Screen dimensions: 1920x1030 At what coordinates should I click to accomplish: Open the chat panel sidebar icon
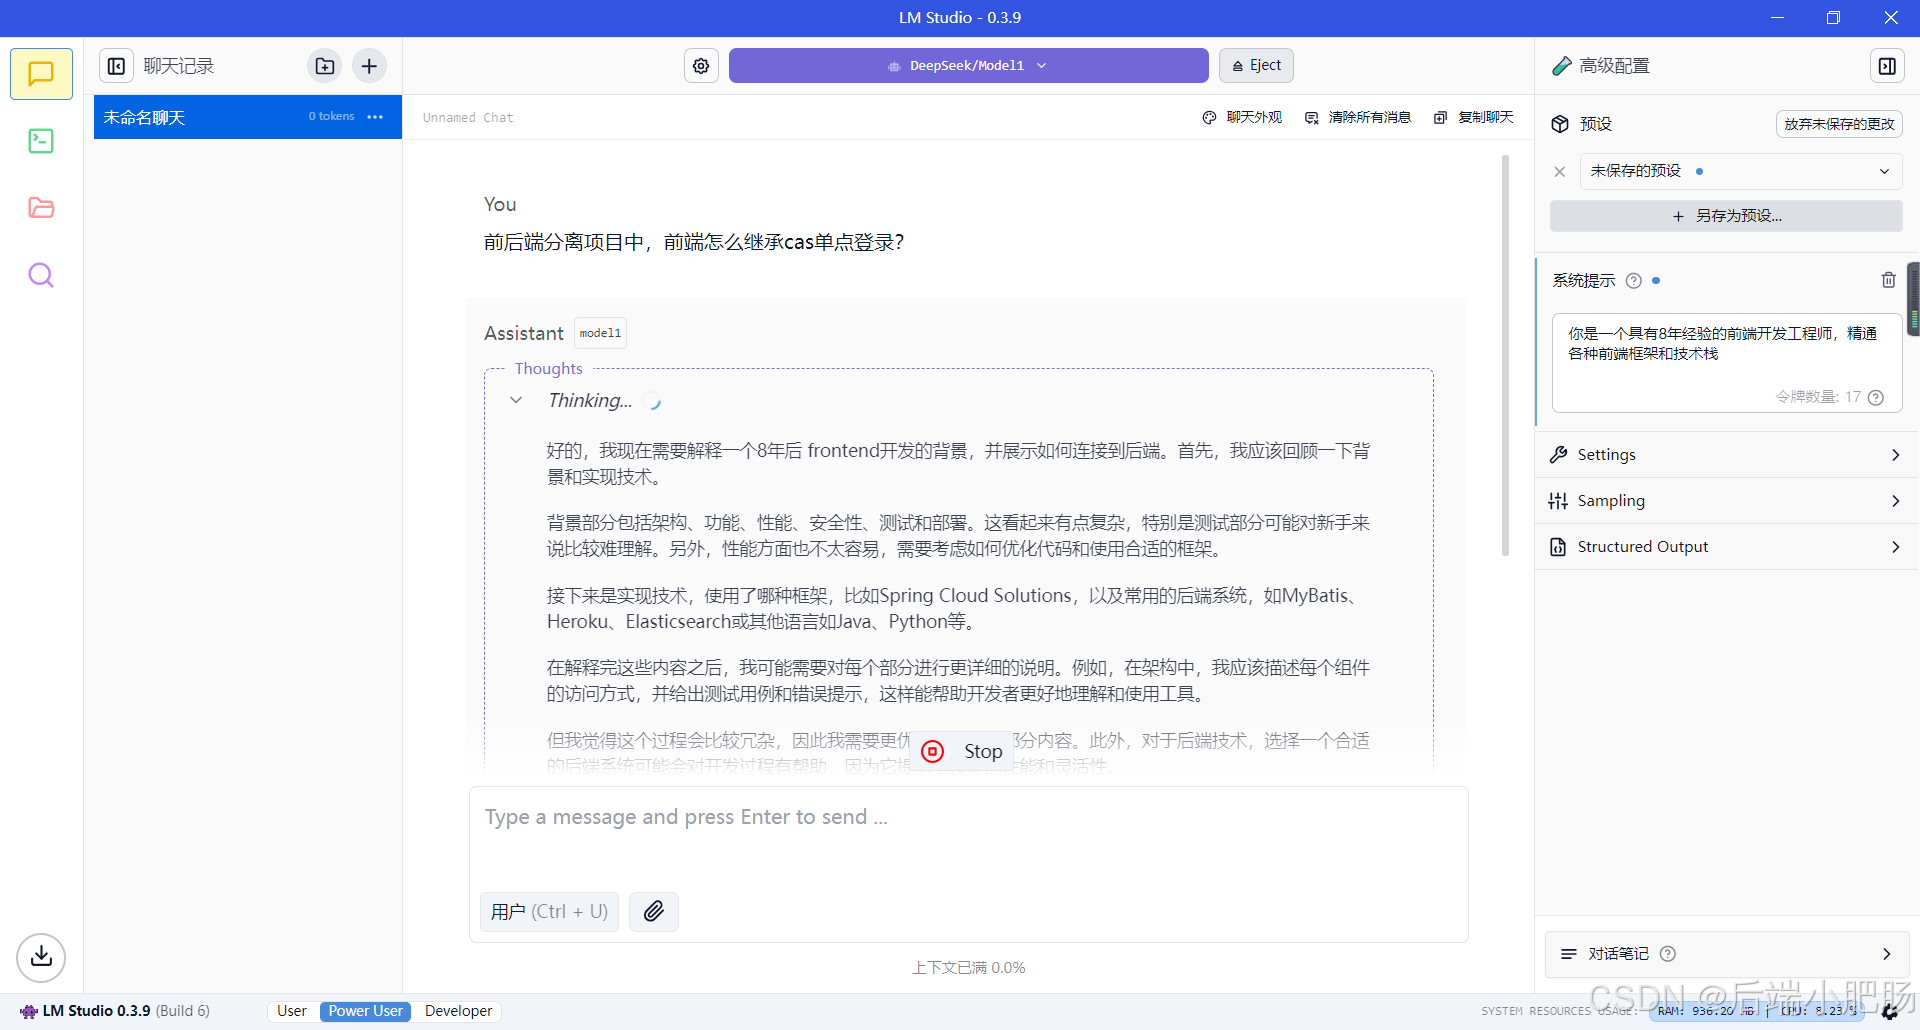tap(41, 73)
